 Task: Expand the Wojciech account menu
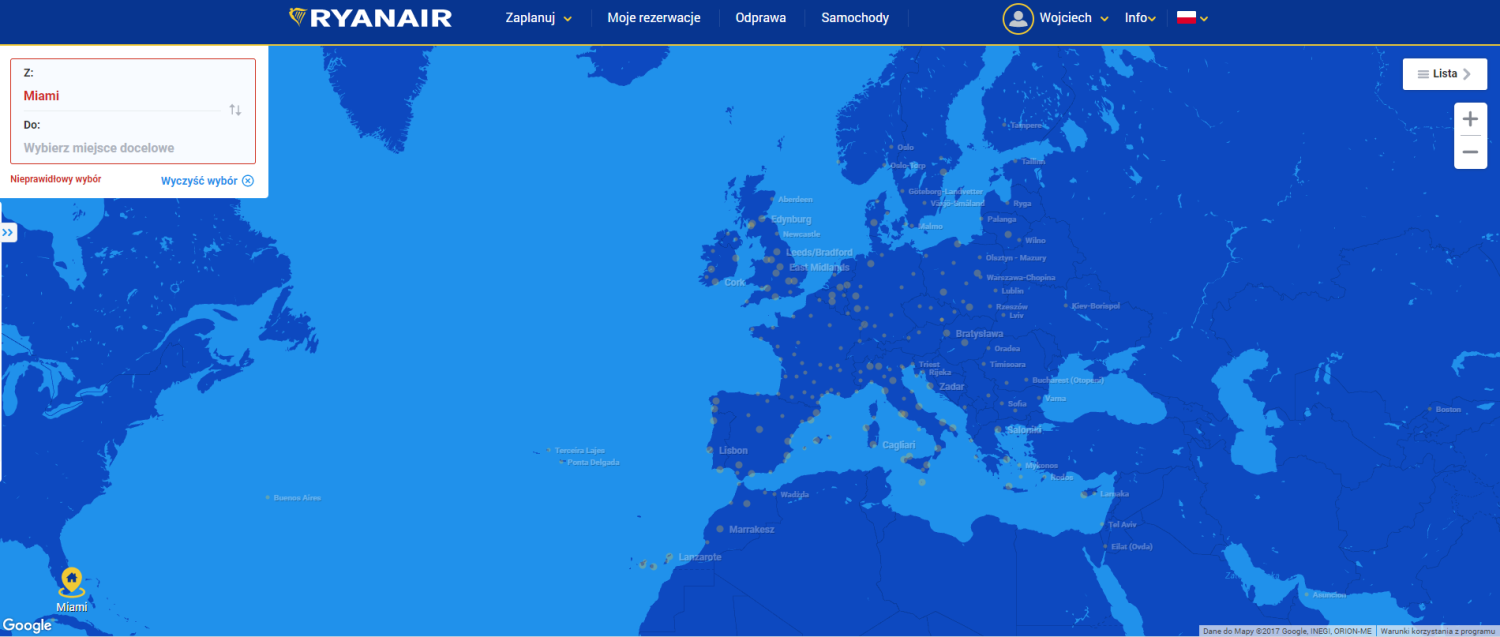pyautogui.click(x=1074, y=18)
